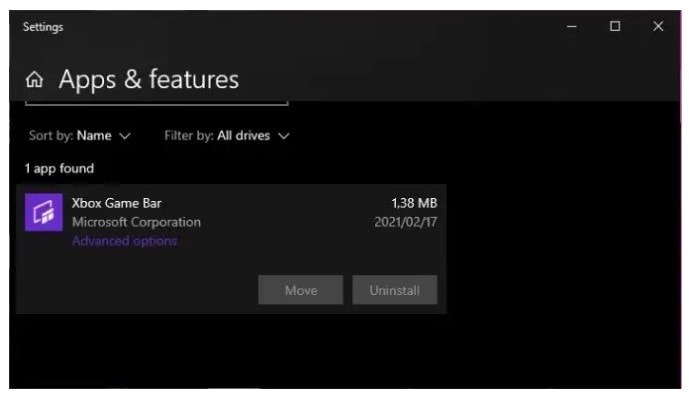Open the Filter by All drives dropdown
Viewport: 689px width, 399px height.
tap(227, 135)
